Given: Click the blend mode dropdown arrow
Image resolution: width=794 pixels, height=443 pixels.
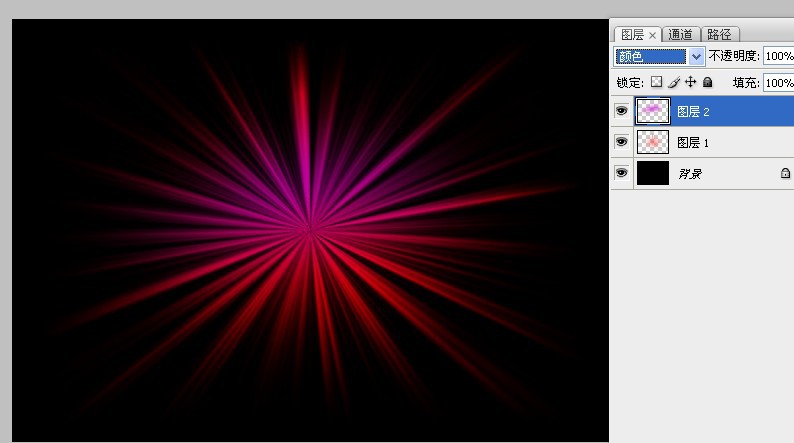Looking at the screenshot, I should pyautogui.click(x=696, y=56).
